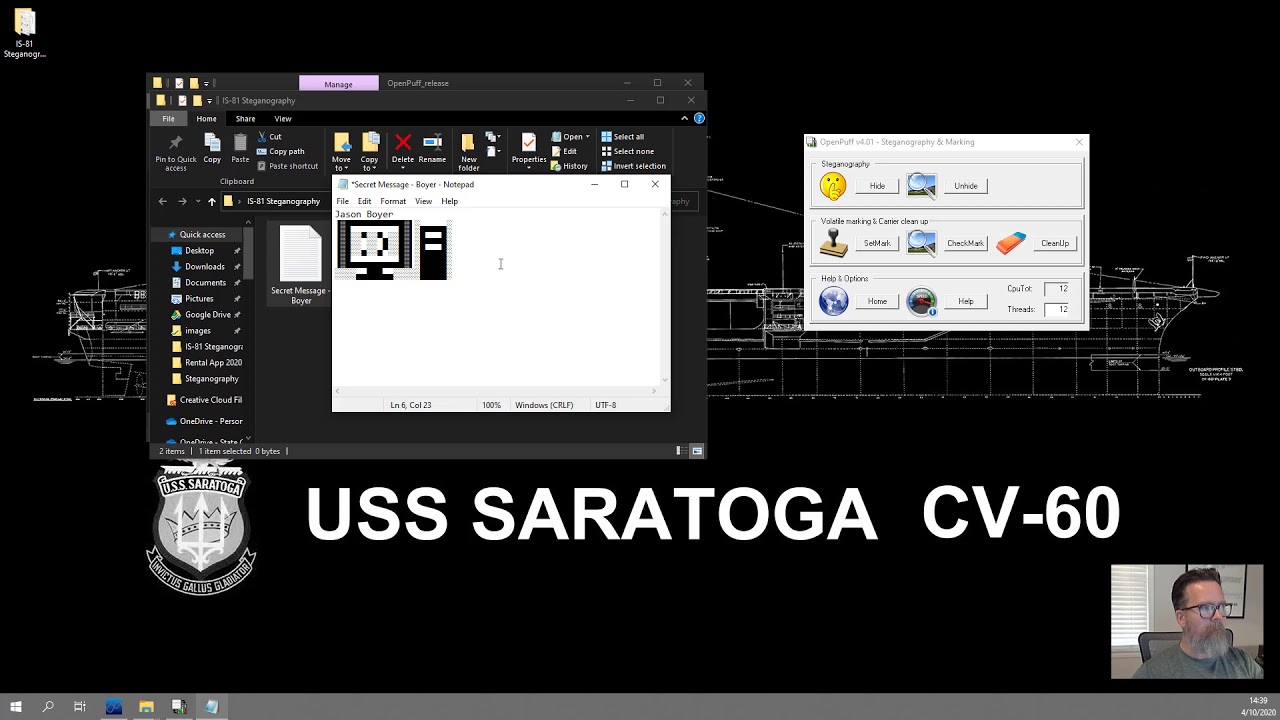Click the magnifier image icon beside CheckMark
Viewport: 1280px width, 720px height.
(x=921, y=243)
